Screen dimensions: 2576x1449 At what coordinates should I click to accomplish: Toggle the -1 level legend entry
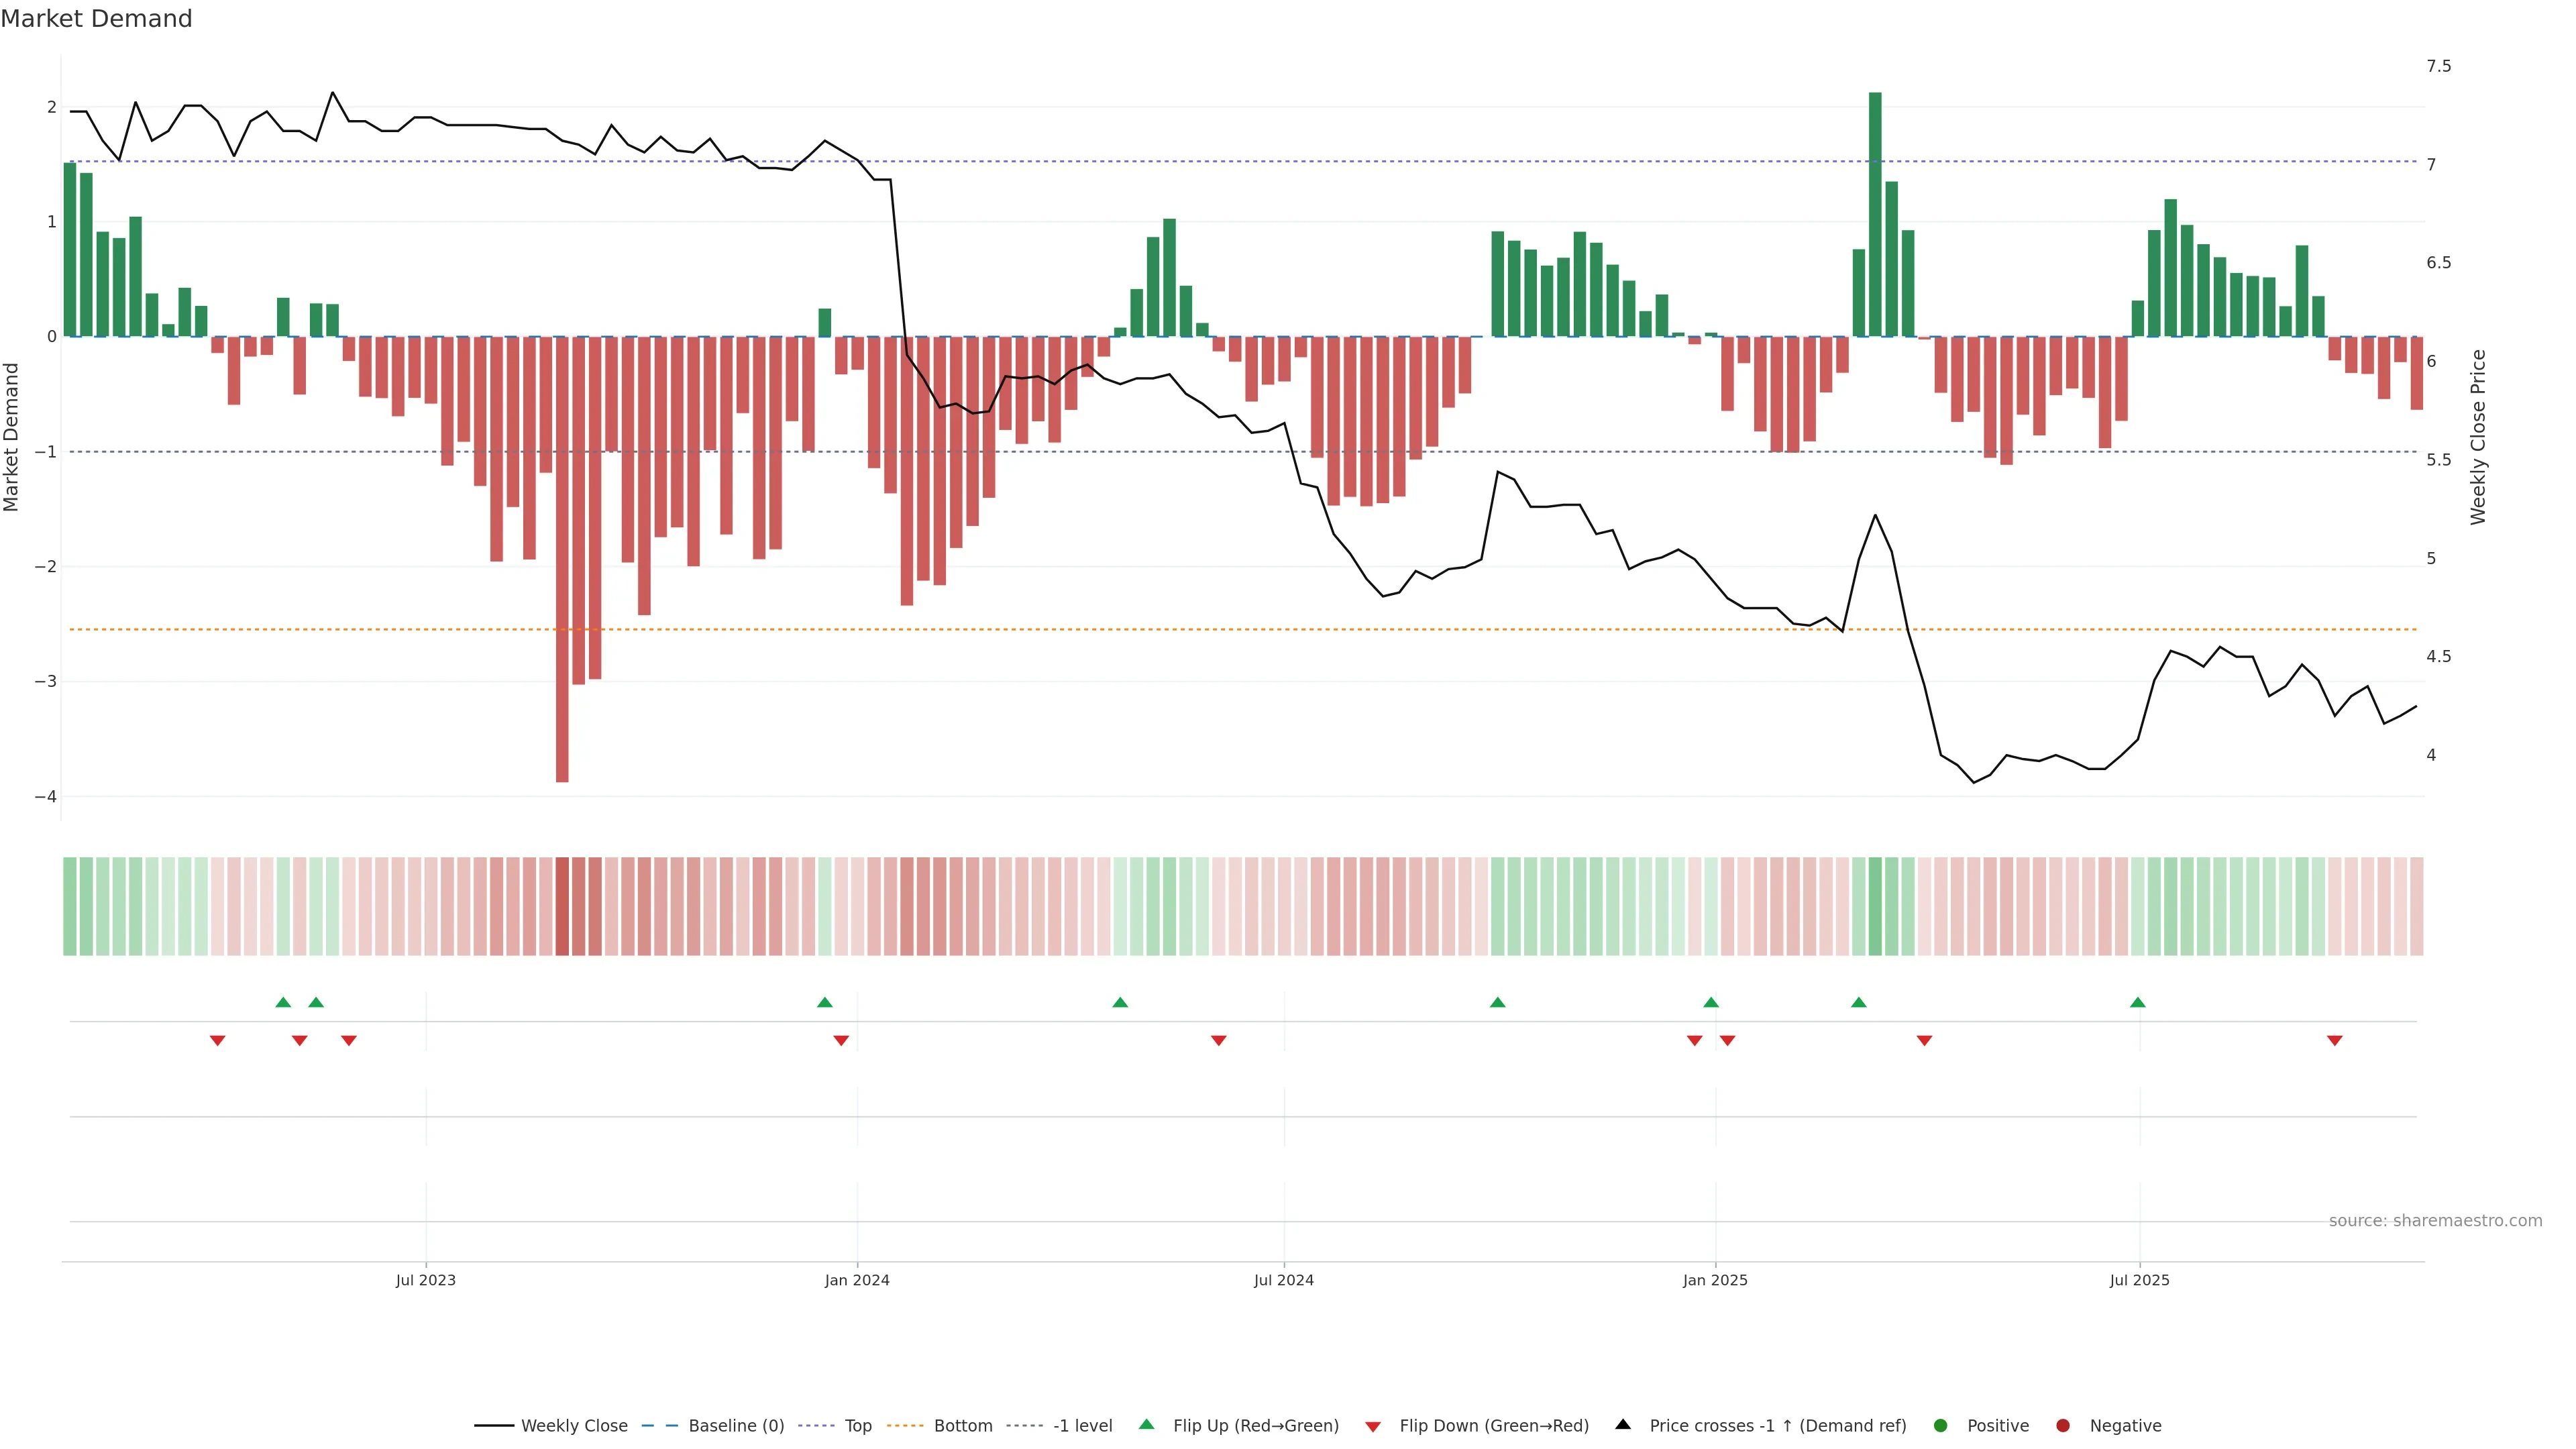point(1082,1425)
